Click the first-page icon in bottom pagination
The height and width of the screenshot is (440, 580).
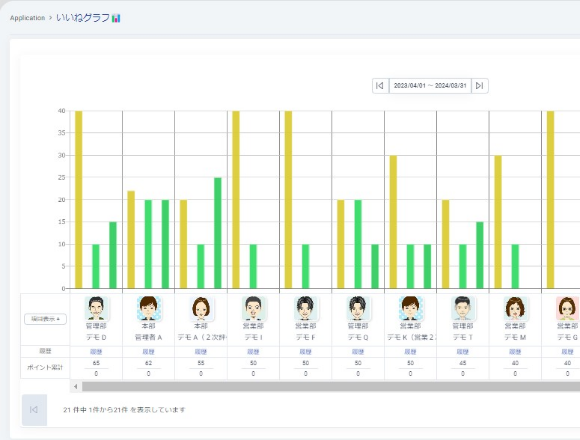click(34, 410)
